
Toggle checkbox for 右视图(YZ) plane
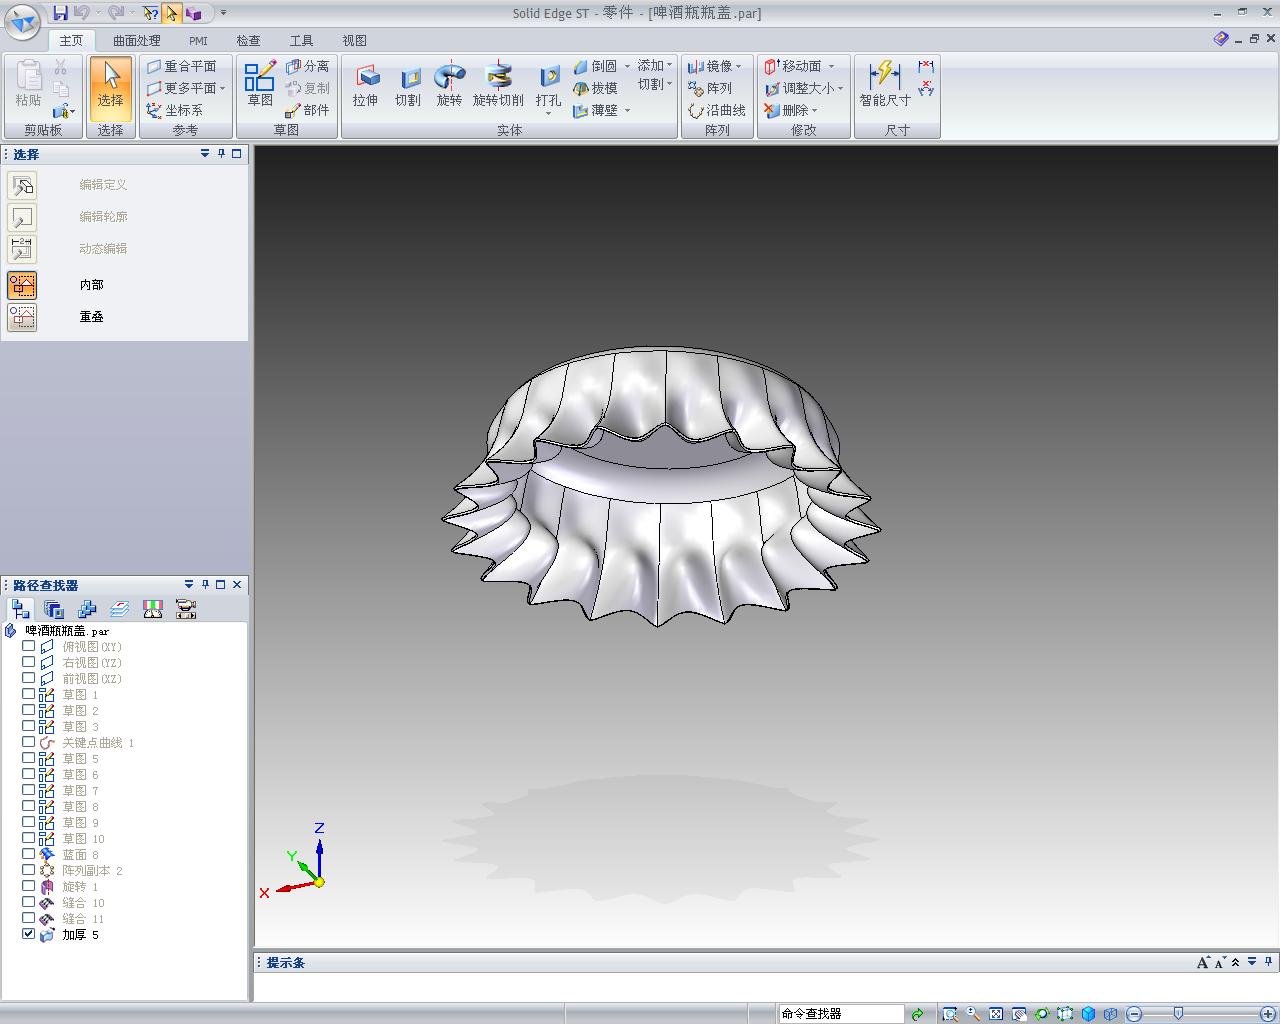tap(29, 662)
